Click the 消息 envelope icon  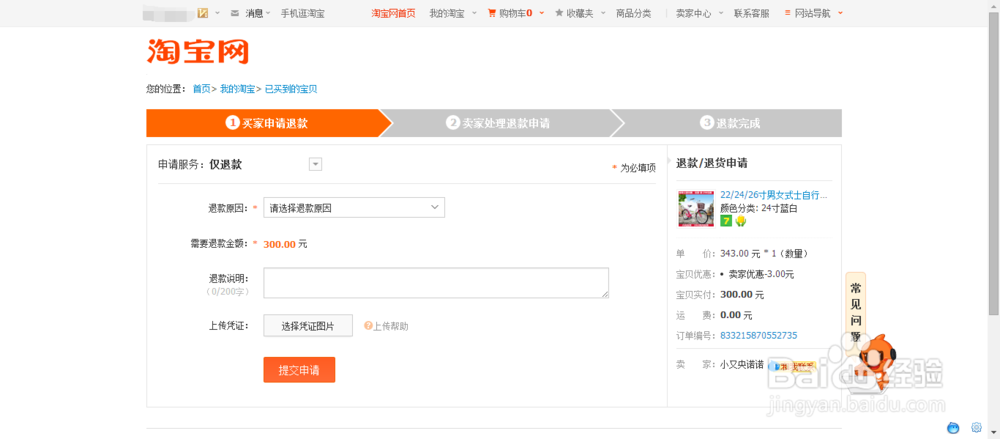coord(235,13)
